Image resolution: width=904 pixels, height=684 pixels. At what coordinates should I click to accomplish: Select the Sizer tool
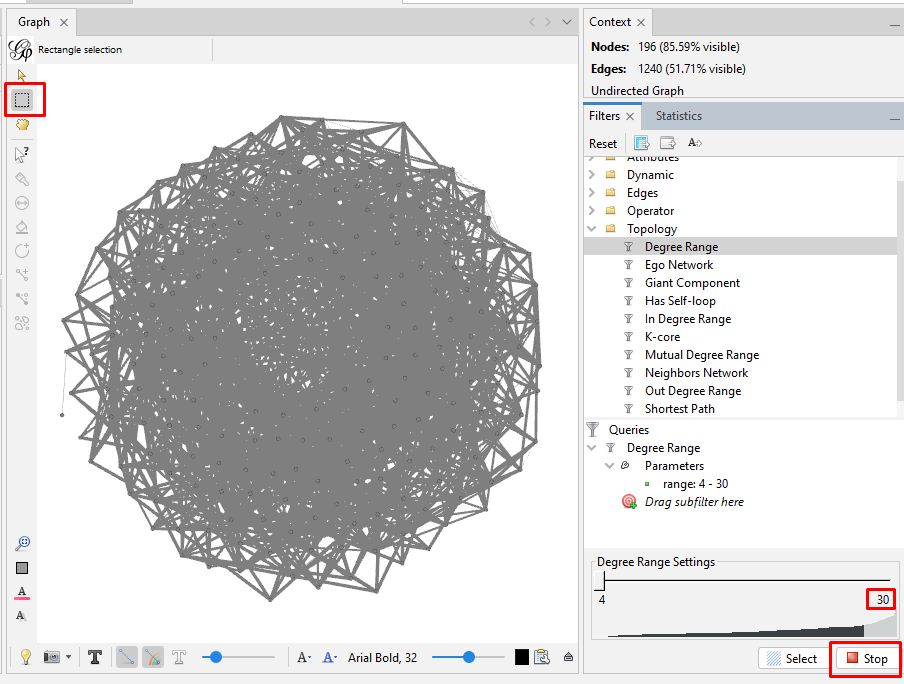coord(22,203)
